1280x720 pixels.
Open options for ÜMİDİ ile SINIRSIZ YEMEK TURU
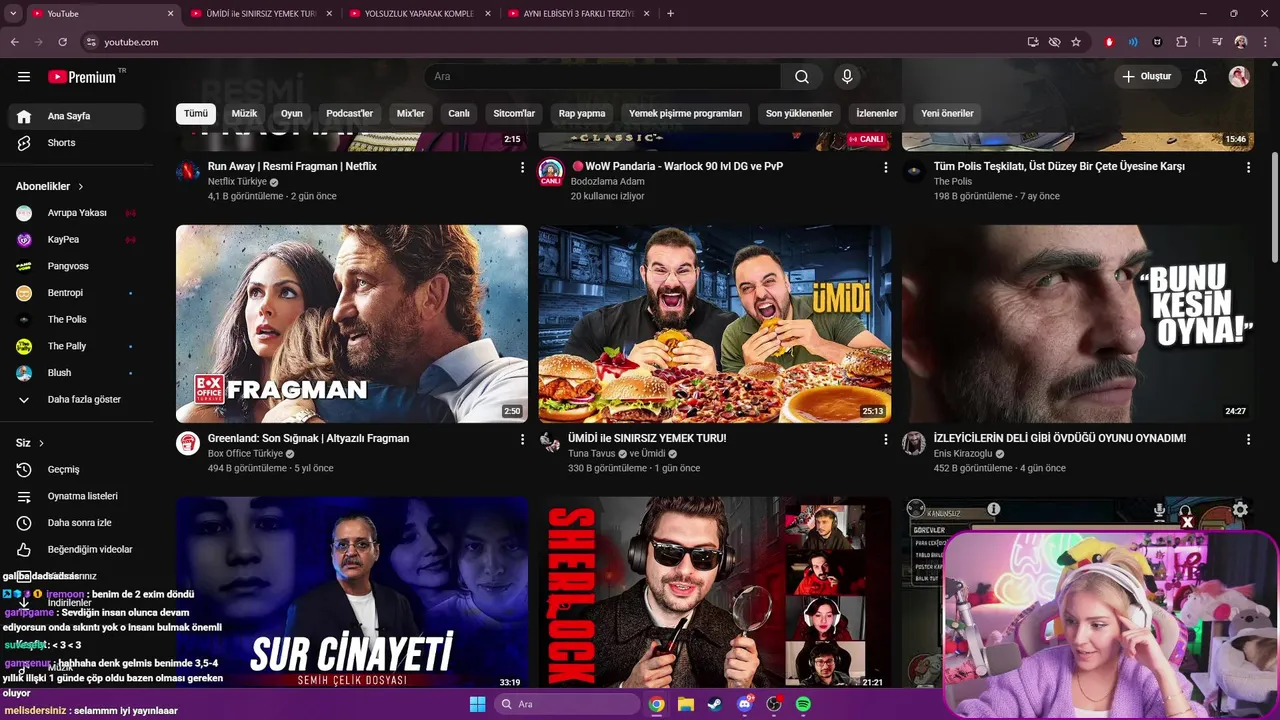(x=885, y=439)
